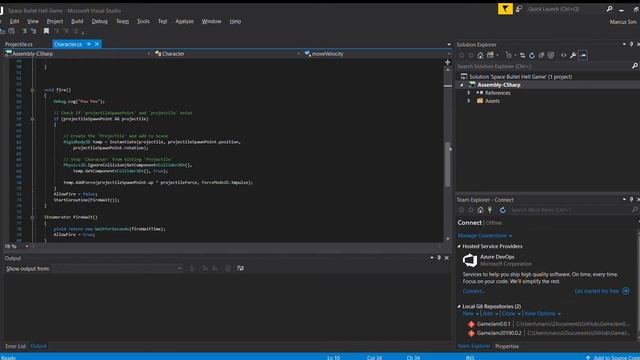Collapse the Assembly-CSharp project node
Viewport: 640px width, 360px height.
[x=462, y=85]
